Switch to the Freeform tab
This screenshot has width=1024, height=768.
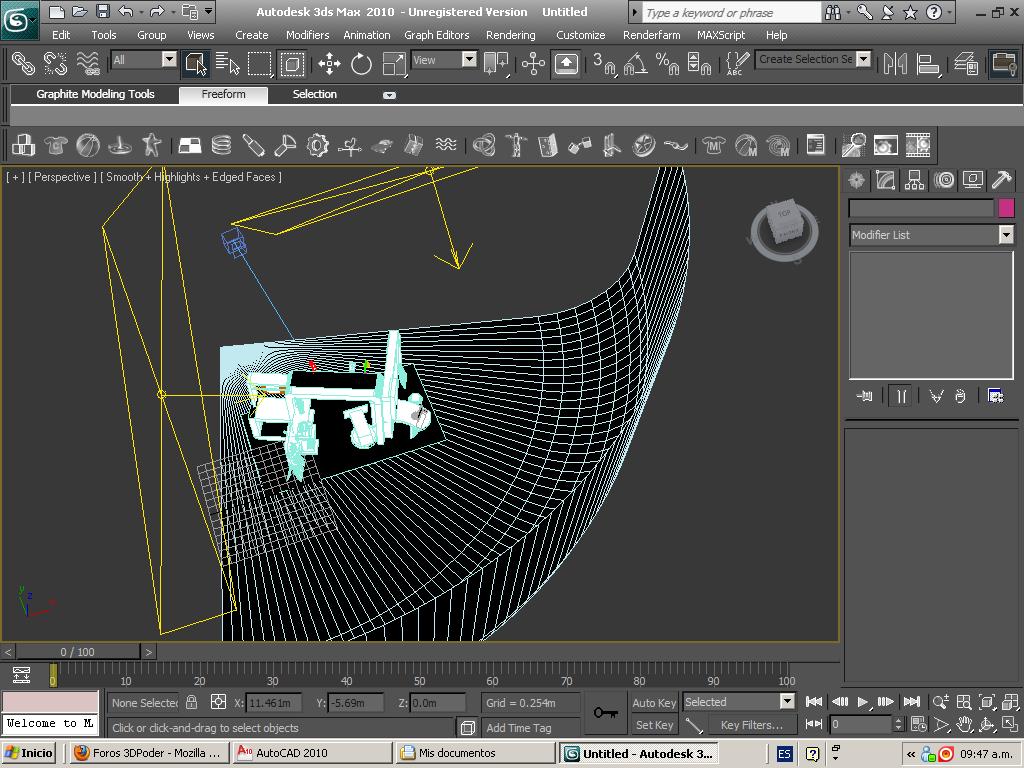(x=223, y=95)
